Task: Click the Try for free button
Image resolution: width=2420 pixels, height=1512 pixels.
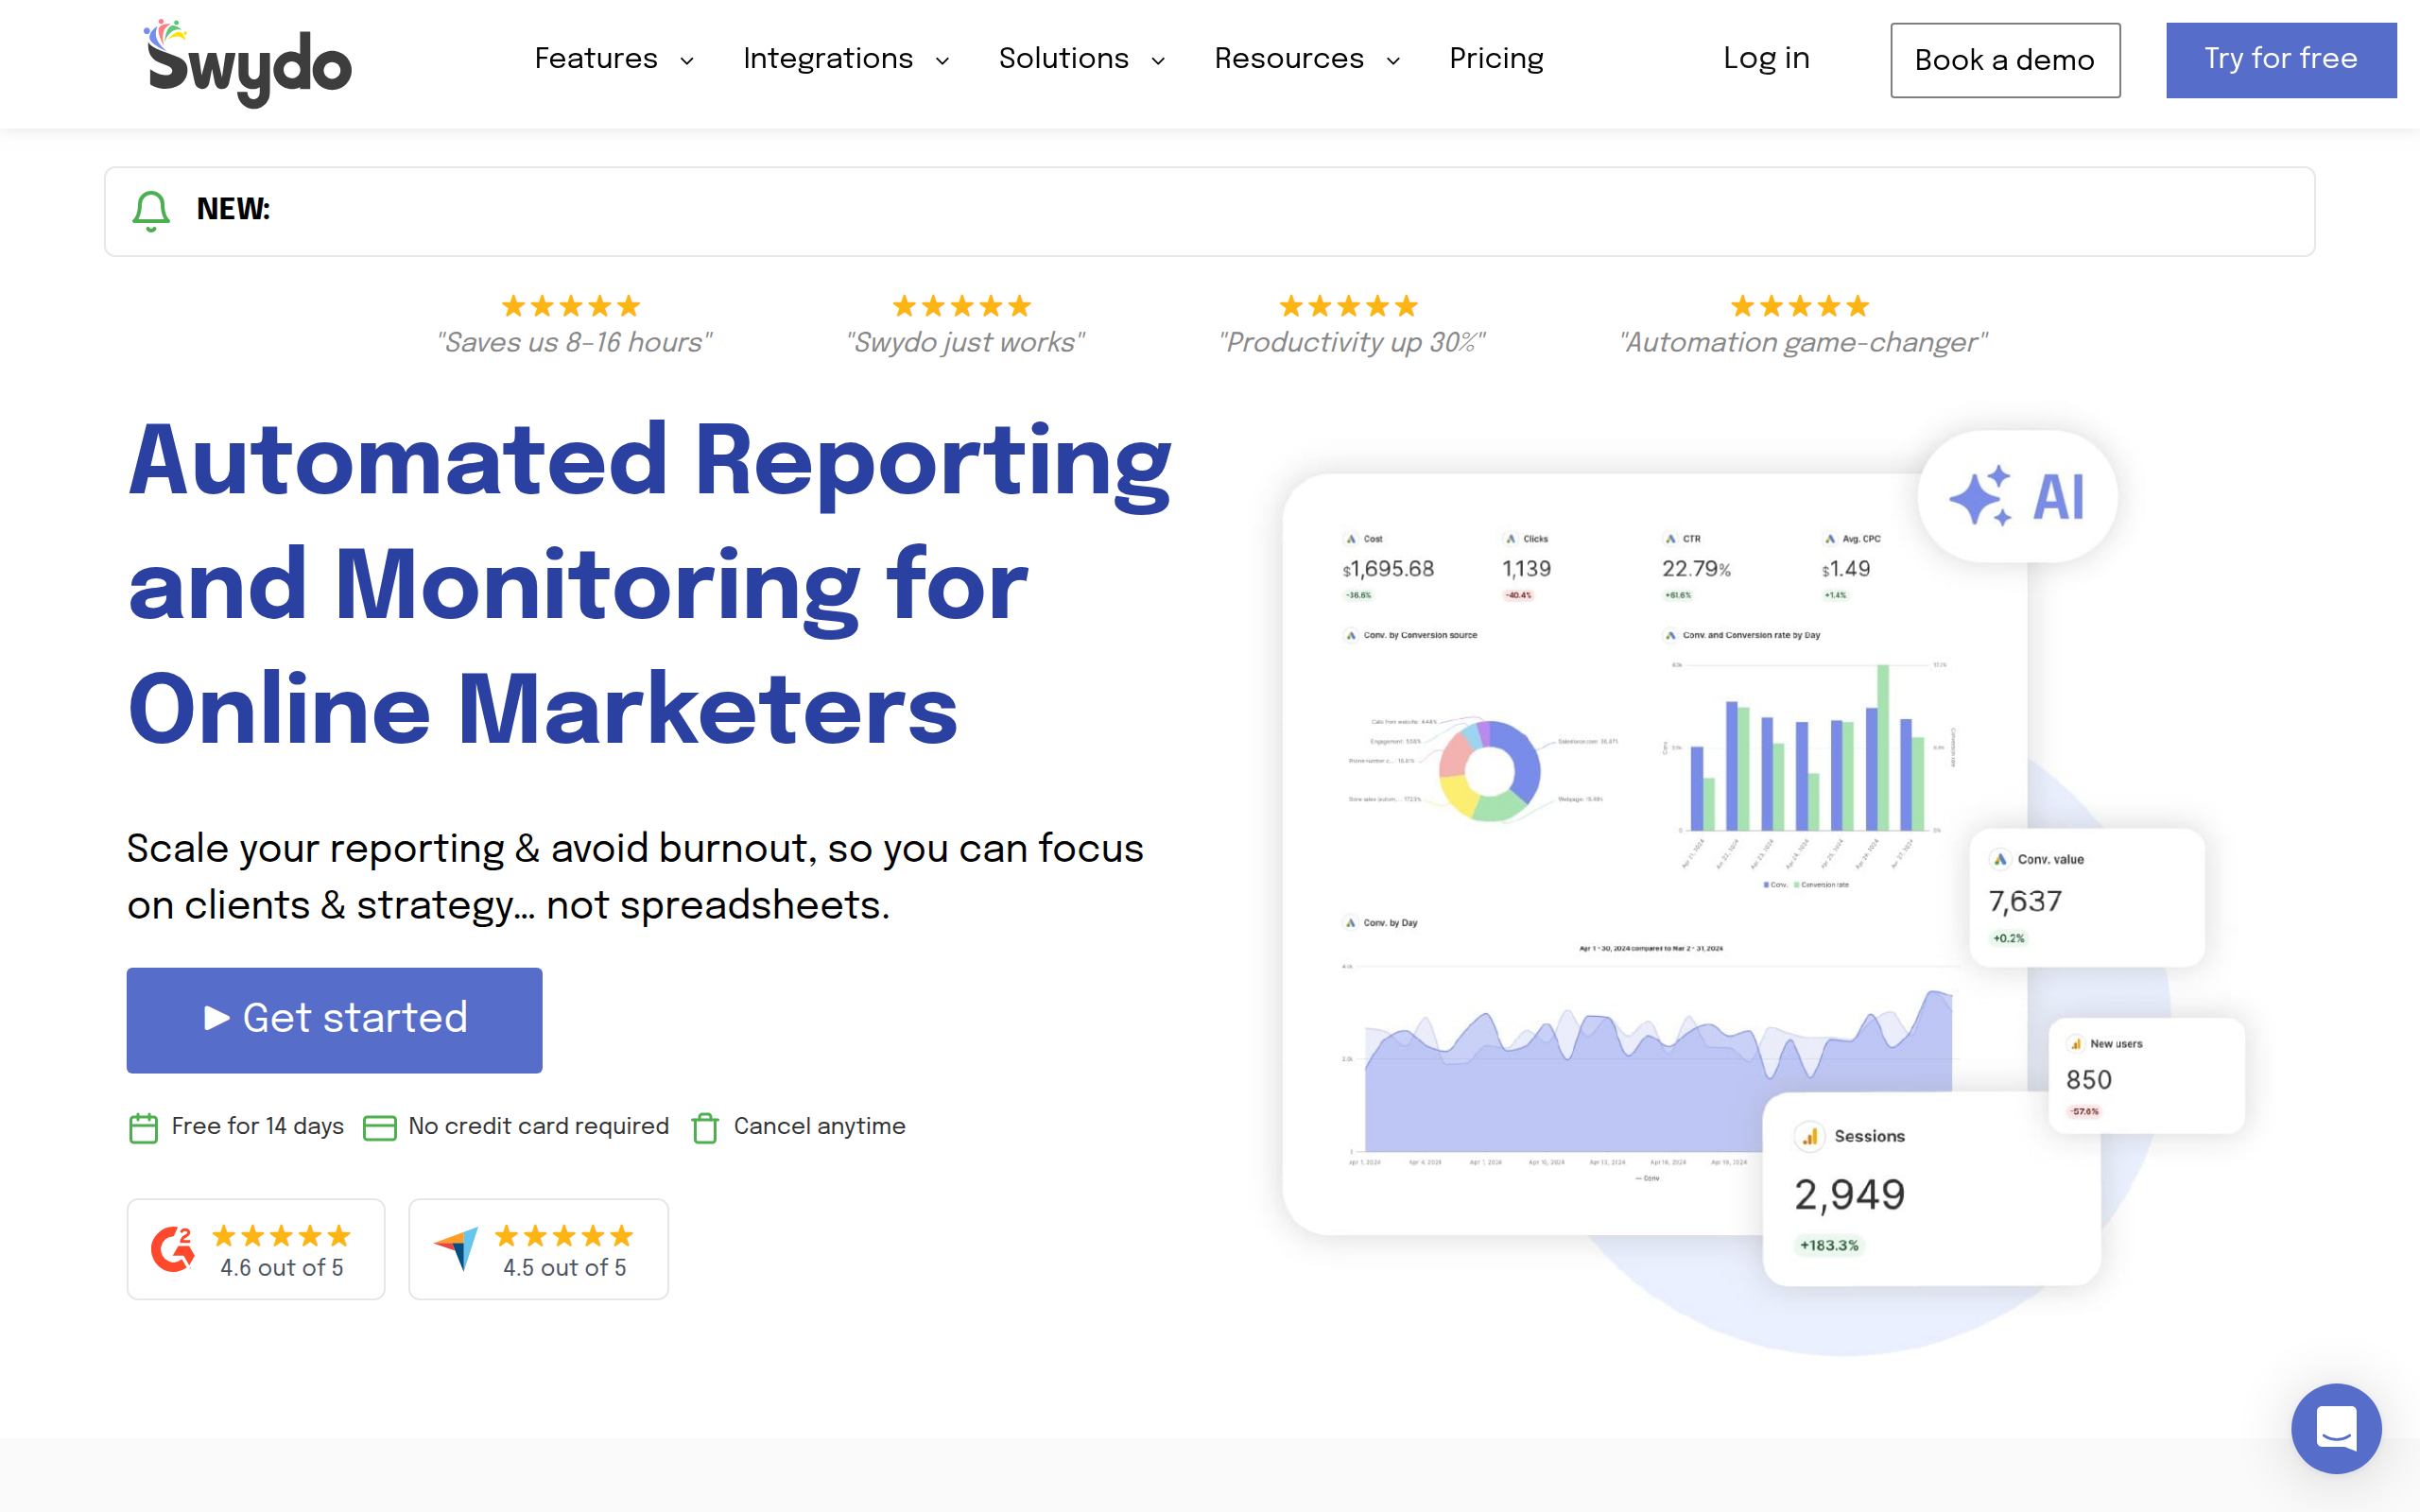Action: [x=2280, y=59]
